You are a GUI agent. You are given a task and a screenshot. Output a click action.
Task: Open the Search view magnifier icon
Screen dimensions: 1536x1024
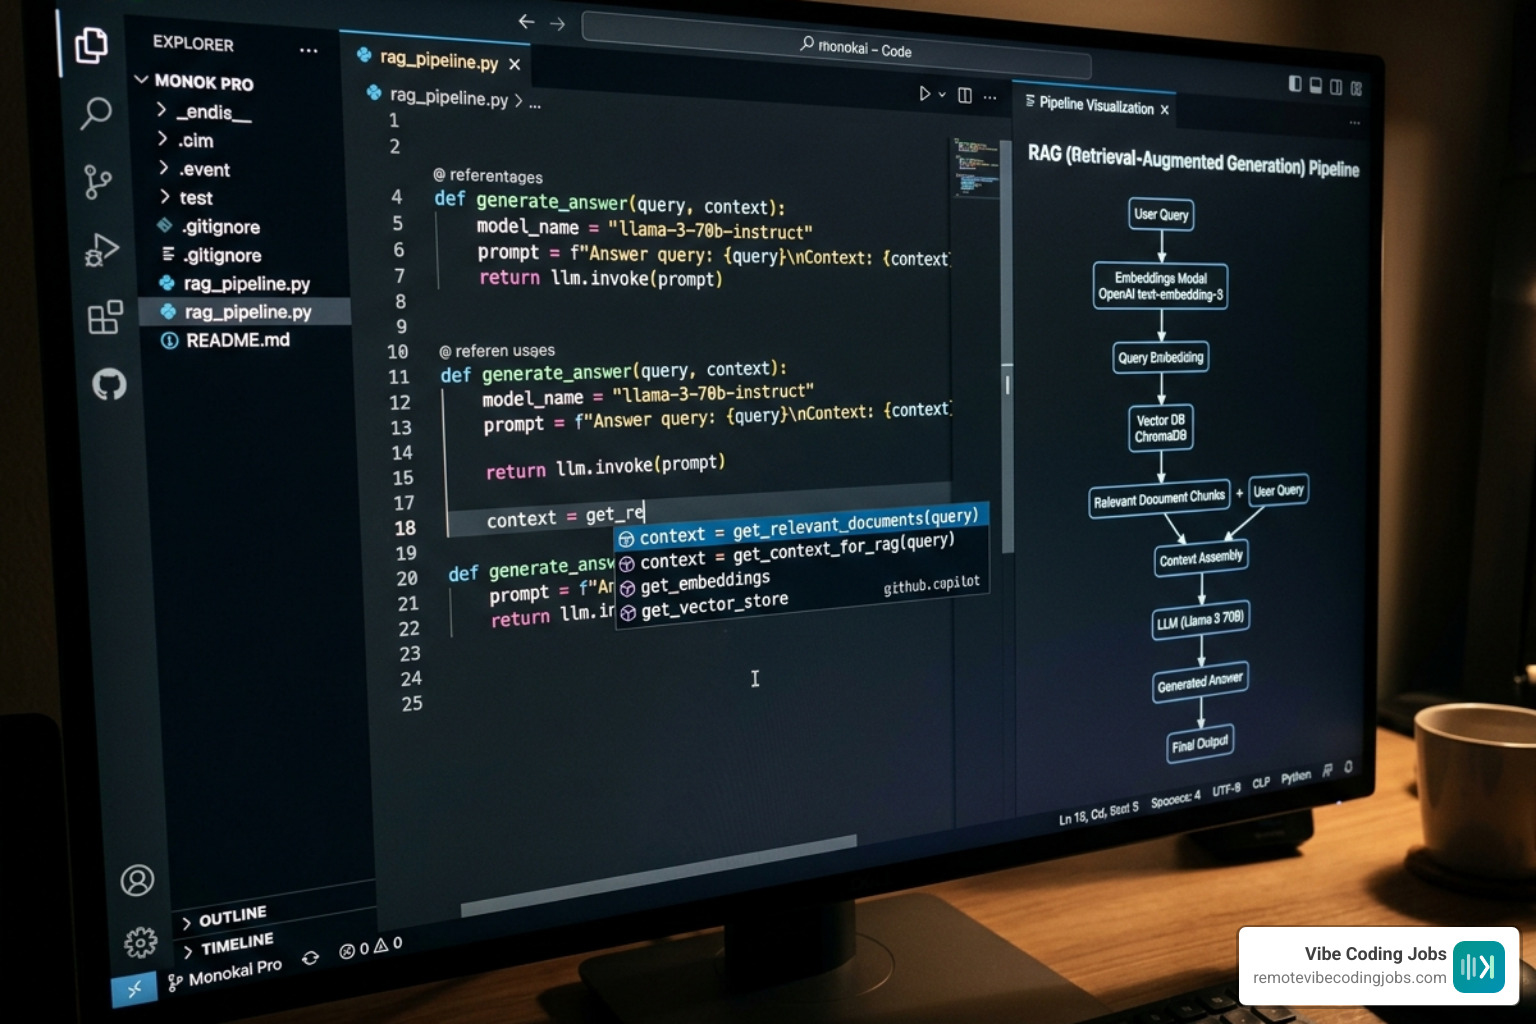pos(95,113)
